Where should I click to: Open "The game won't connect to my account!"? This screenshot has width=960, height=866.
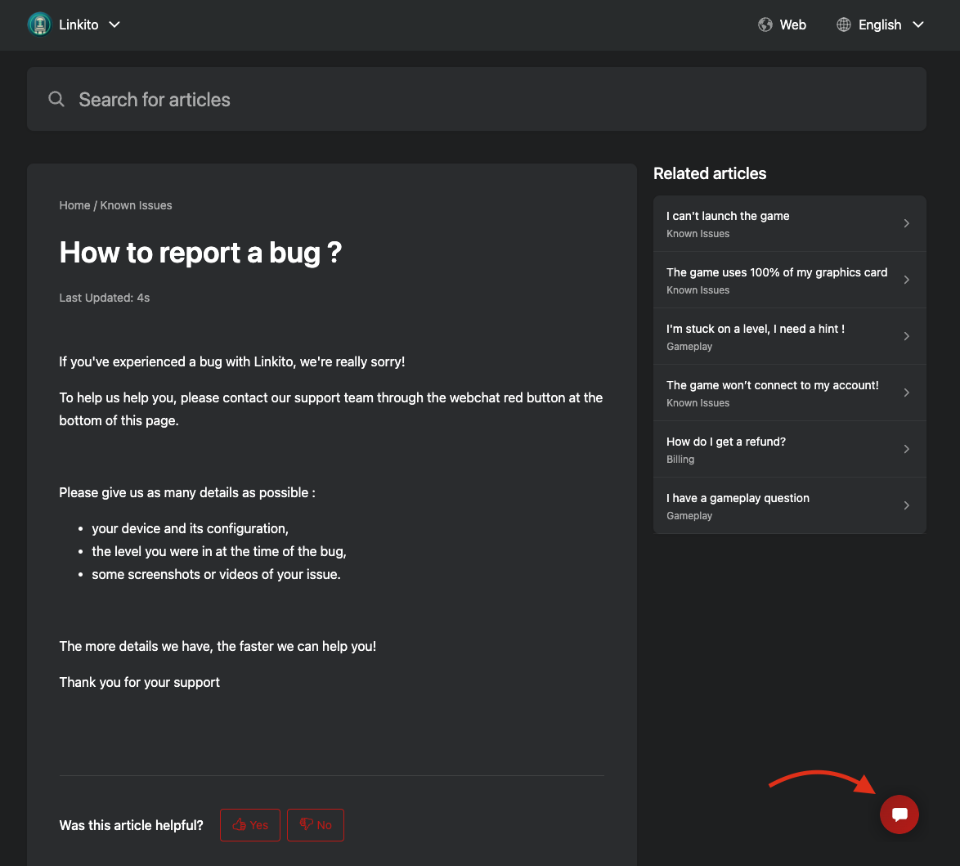click(x=789, y=393)
